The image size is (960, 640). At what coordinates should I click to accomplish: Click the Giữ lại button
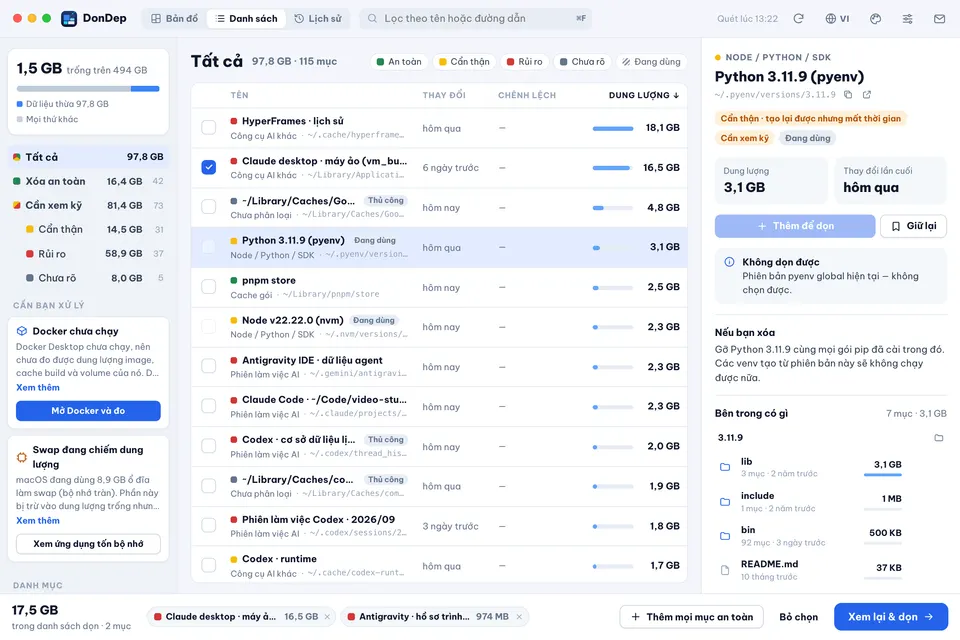click(x=913, y=226)
